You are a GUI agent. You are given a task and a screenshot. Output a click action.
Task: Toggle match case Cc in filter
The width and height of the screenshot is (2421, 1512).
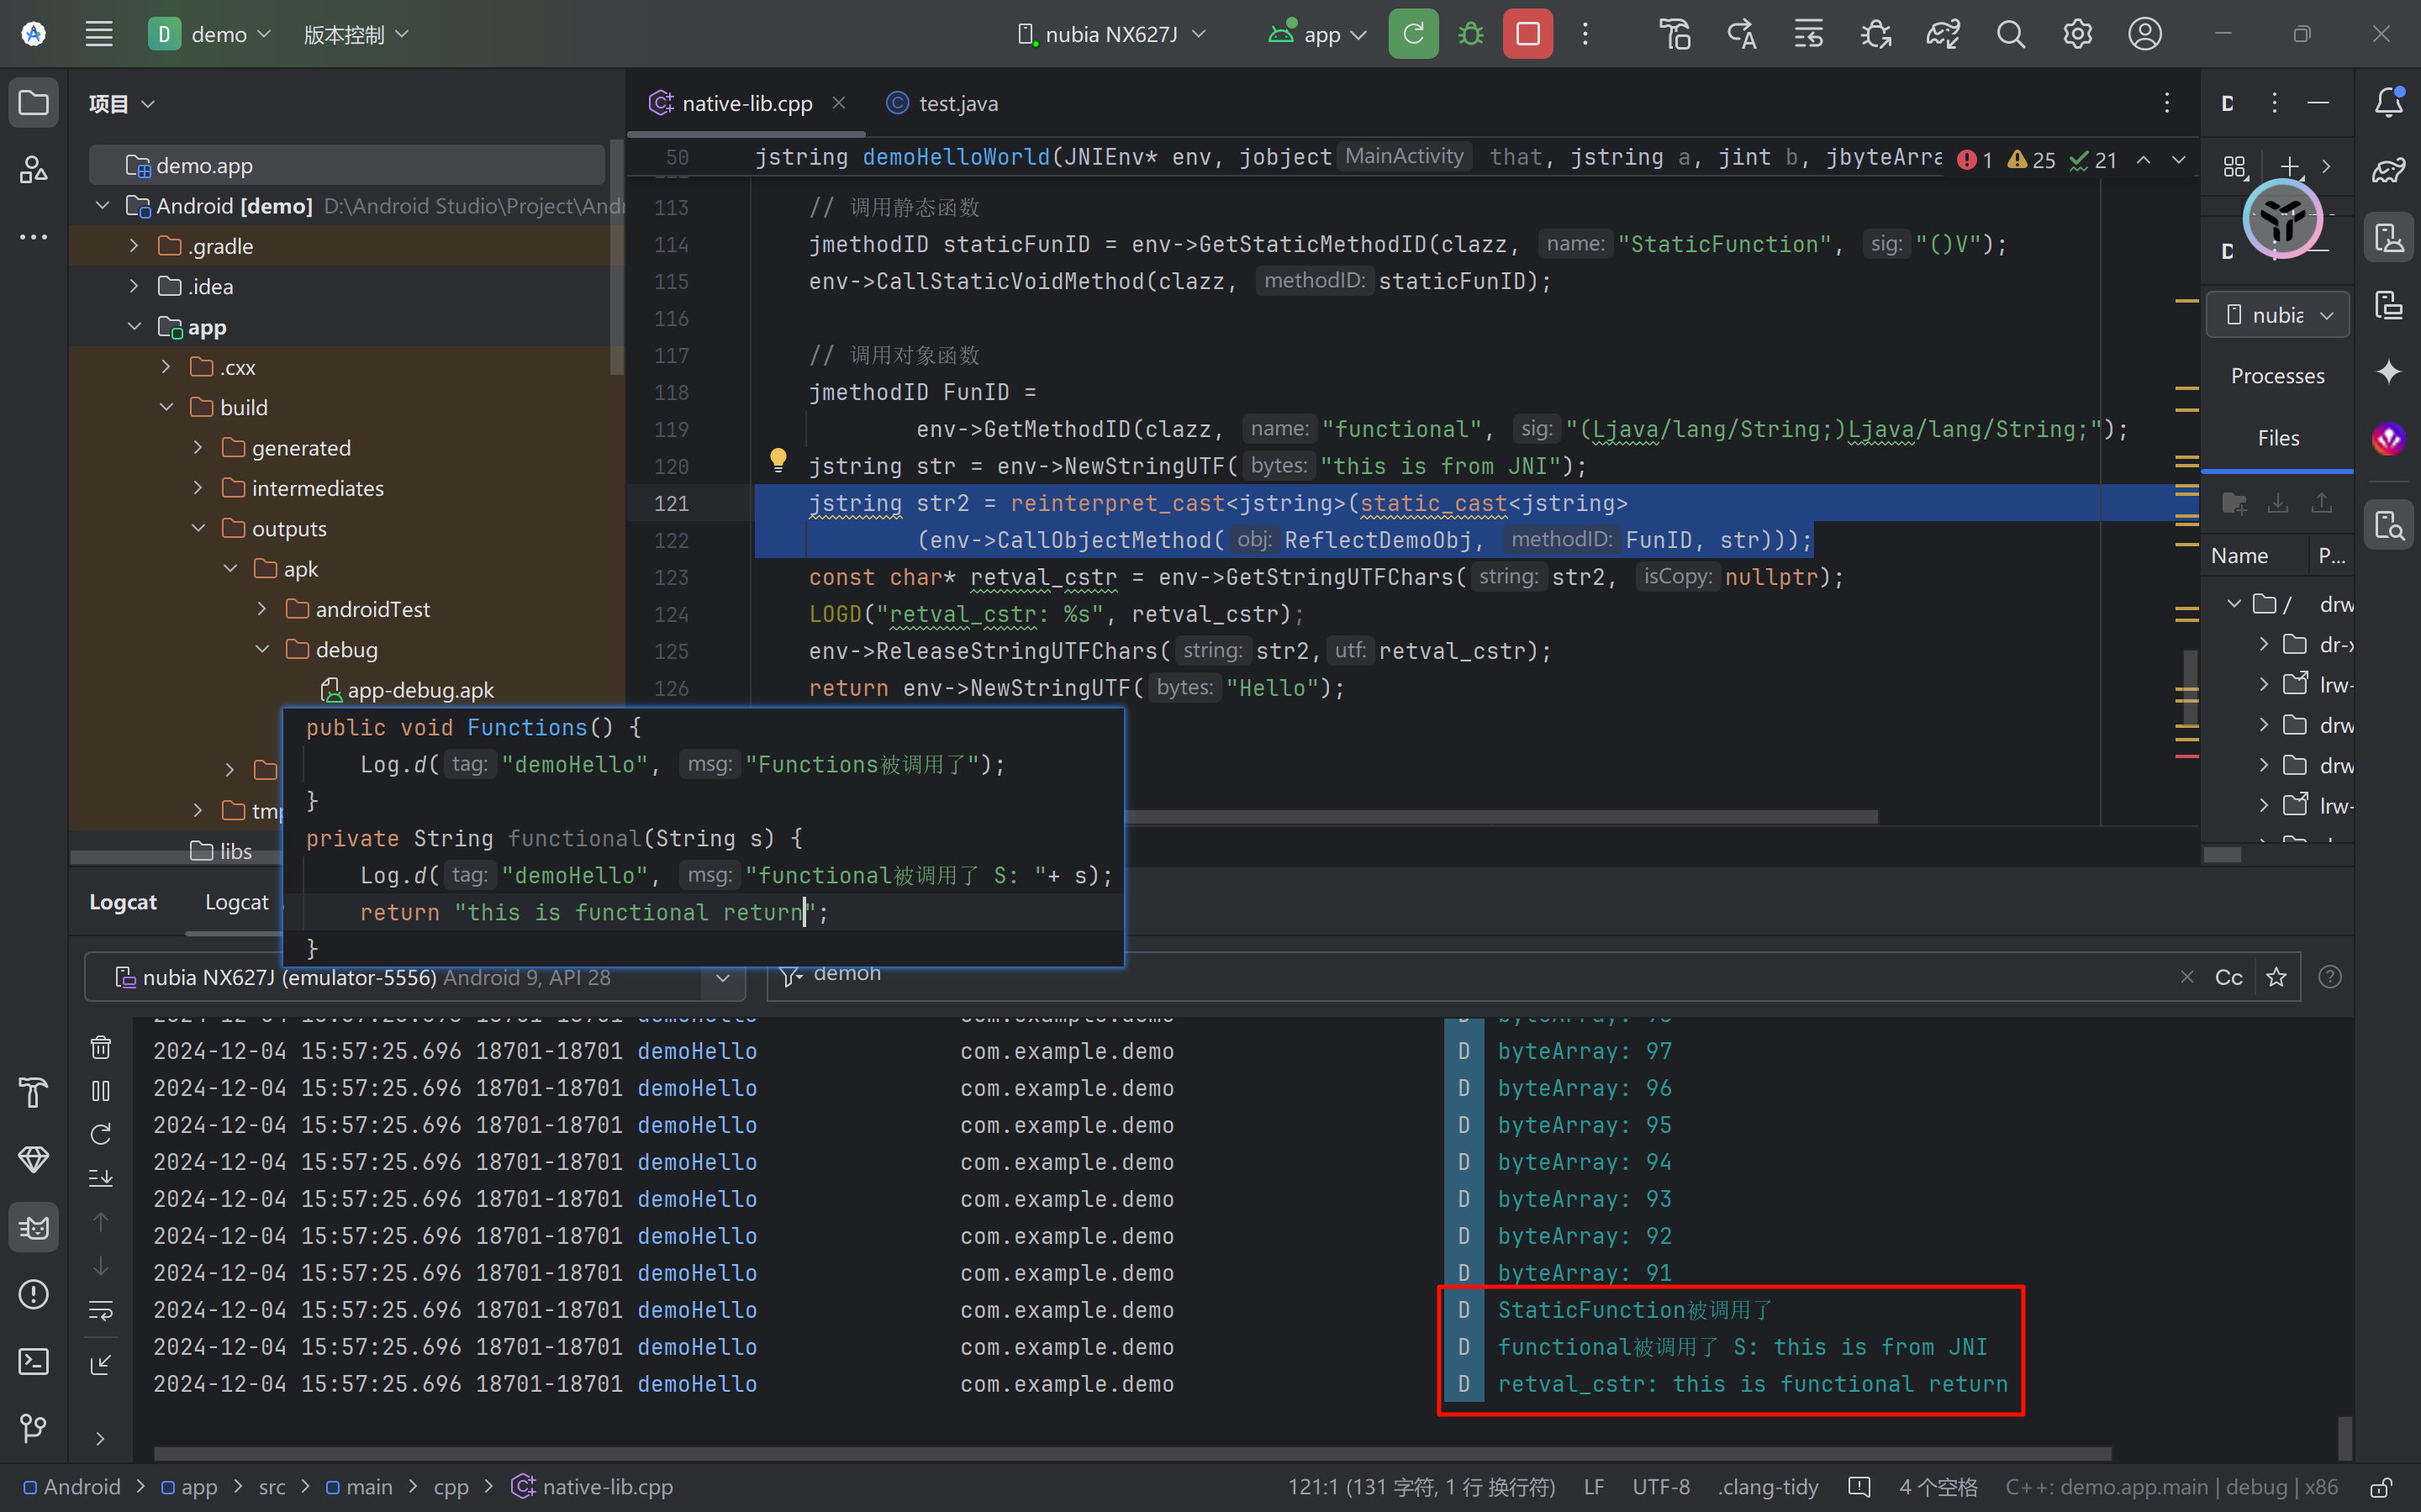pos(2228,977)
